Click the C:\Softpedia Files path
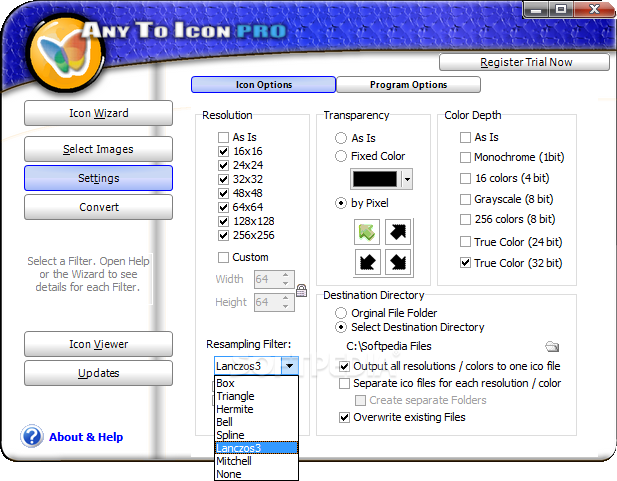Screen dimensions: 617x481 pos(389,346)
